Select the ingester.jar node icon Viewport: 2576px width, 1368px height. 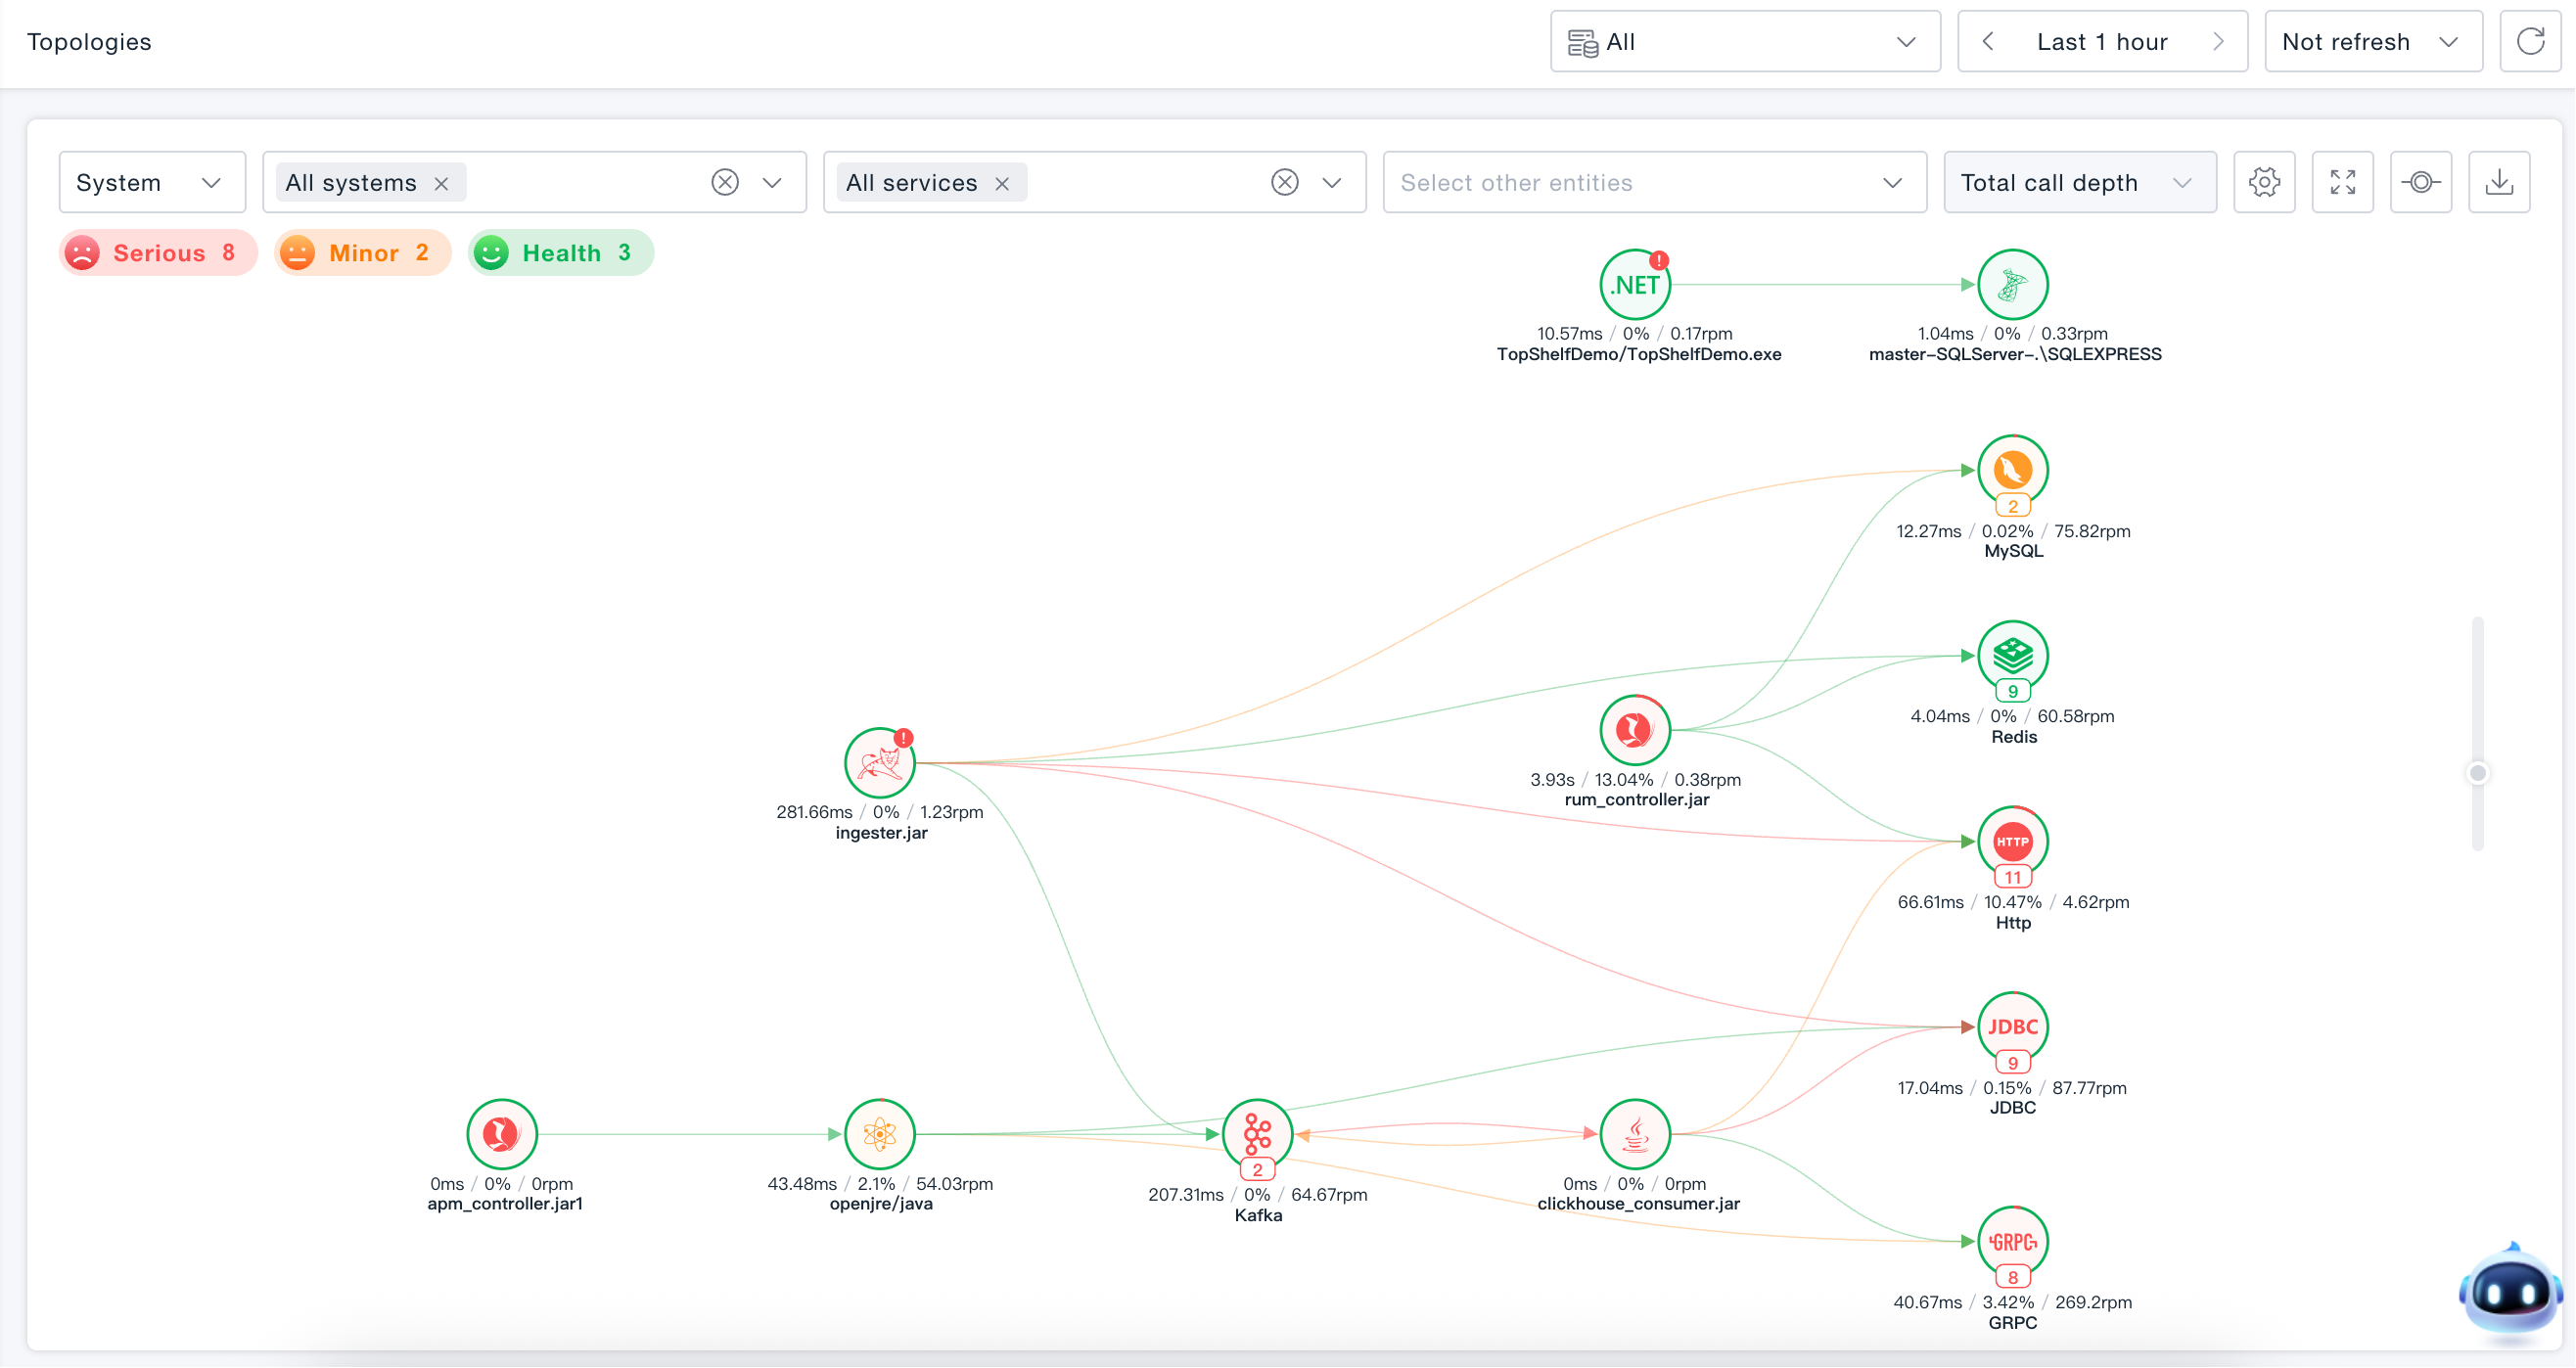coord(879,763)
